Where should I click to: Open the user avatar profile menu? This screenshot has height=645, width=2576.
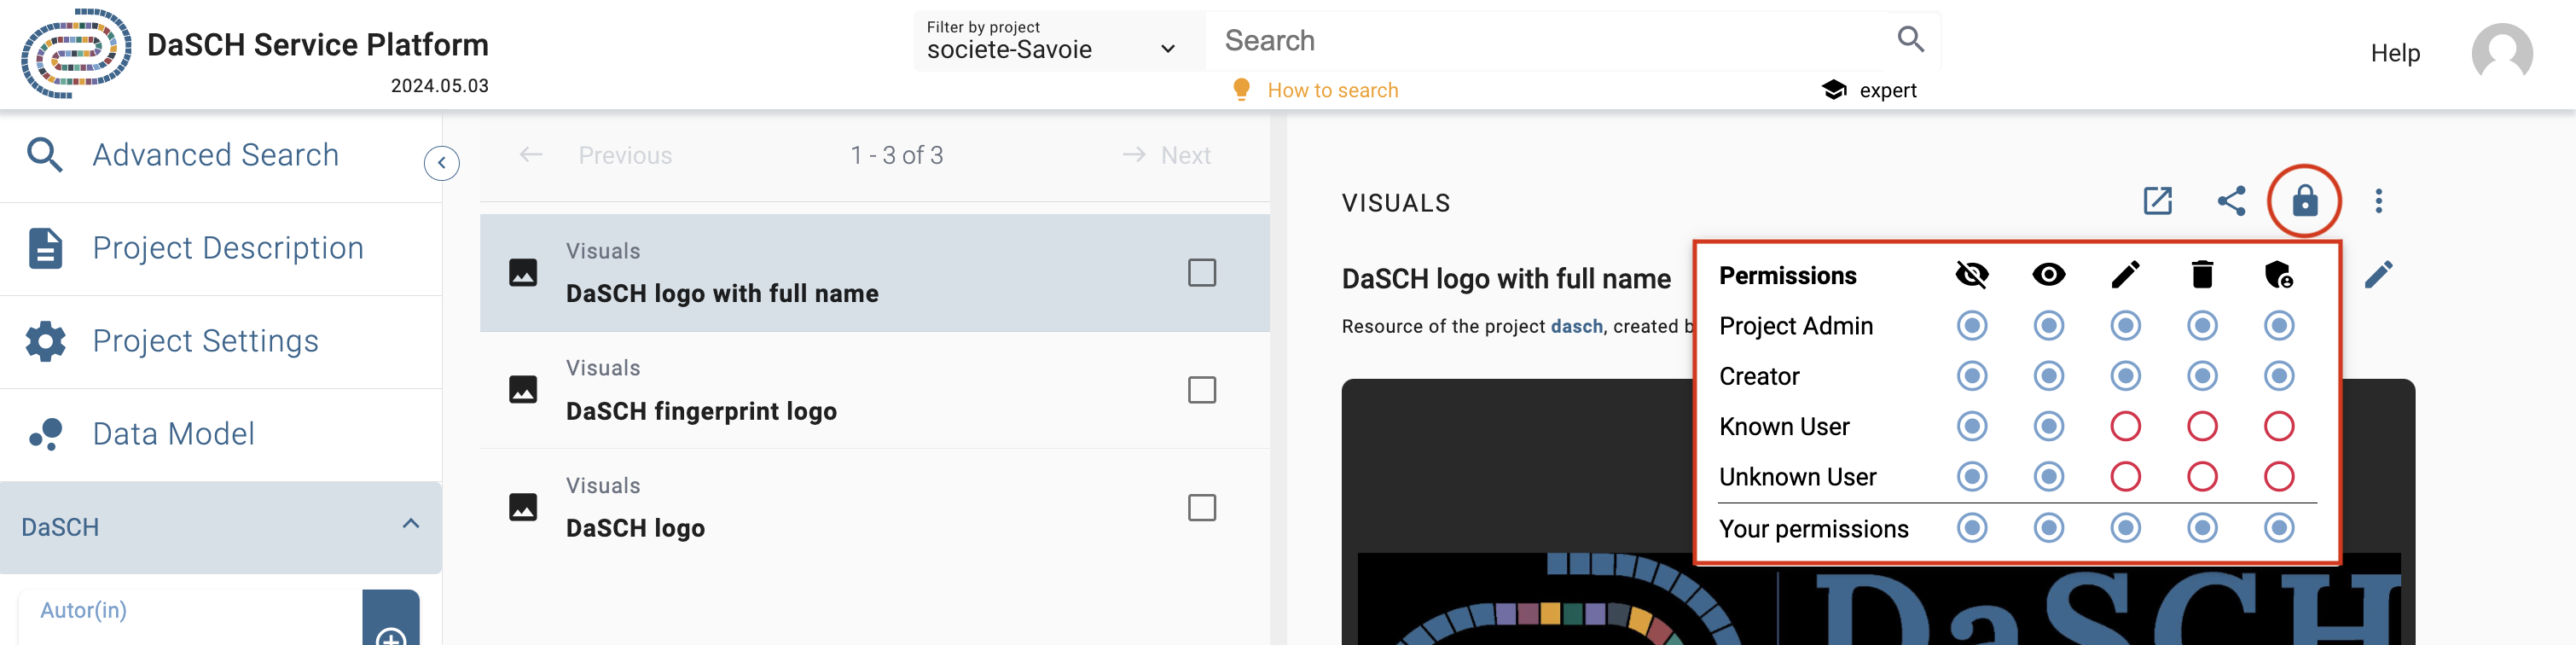click(2501, 53)
